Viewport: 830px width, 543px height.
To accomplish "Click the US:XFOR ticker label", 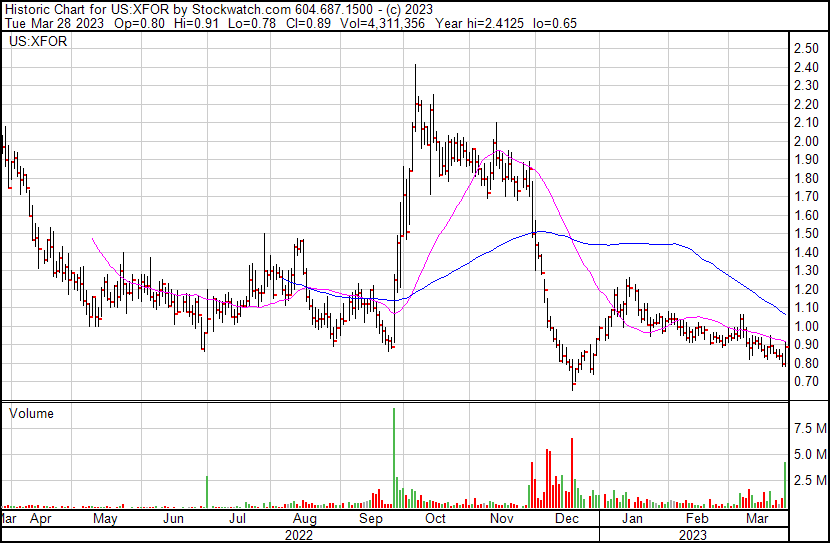I will tap(36, 43).
